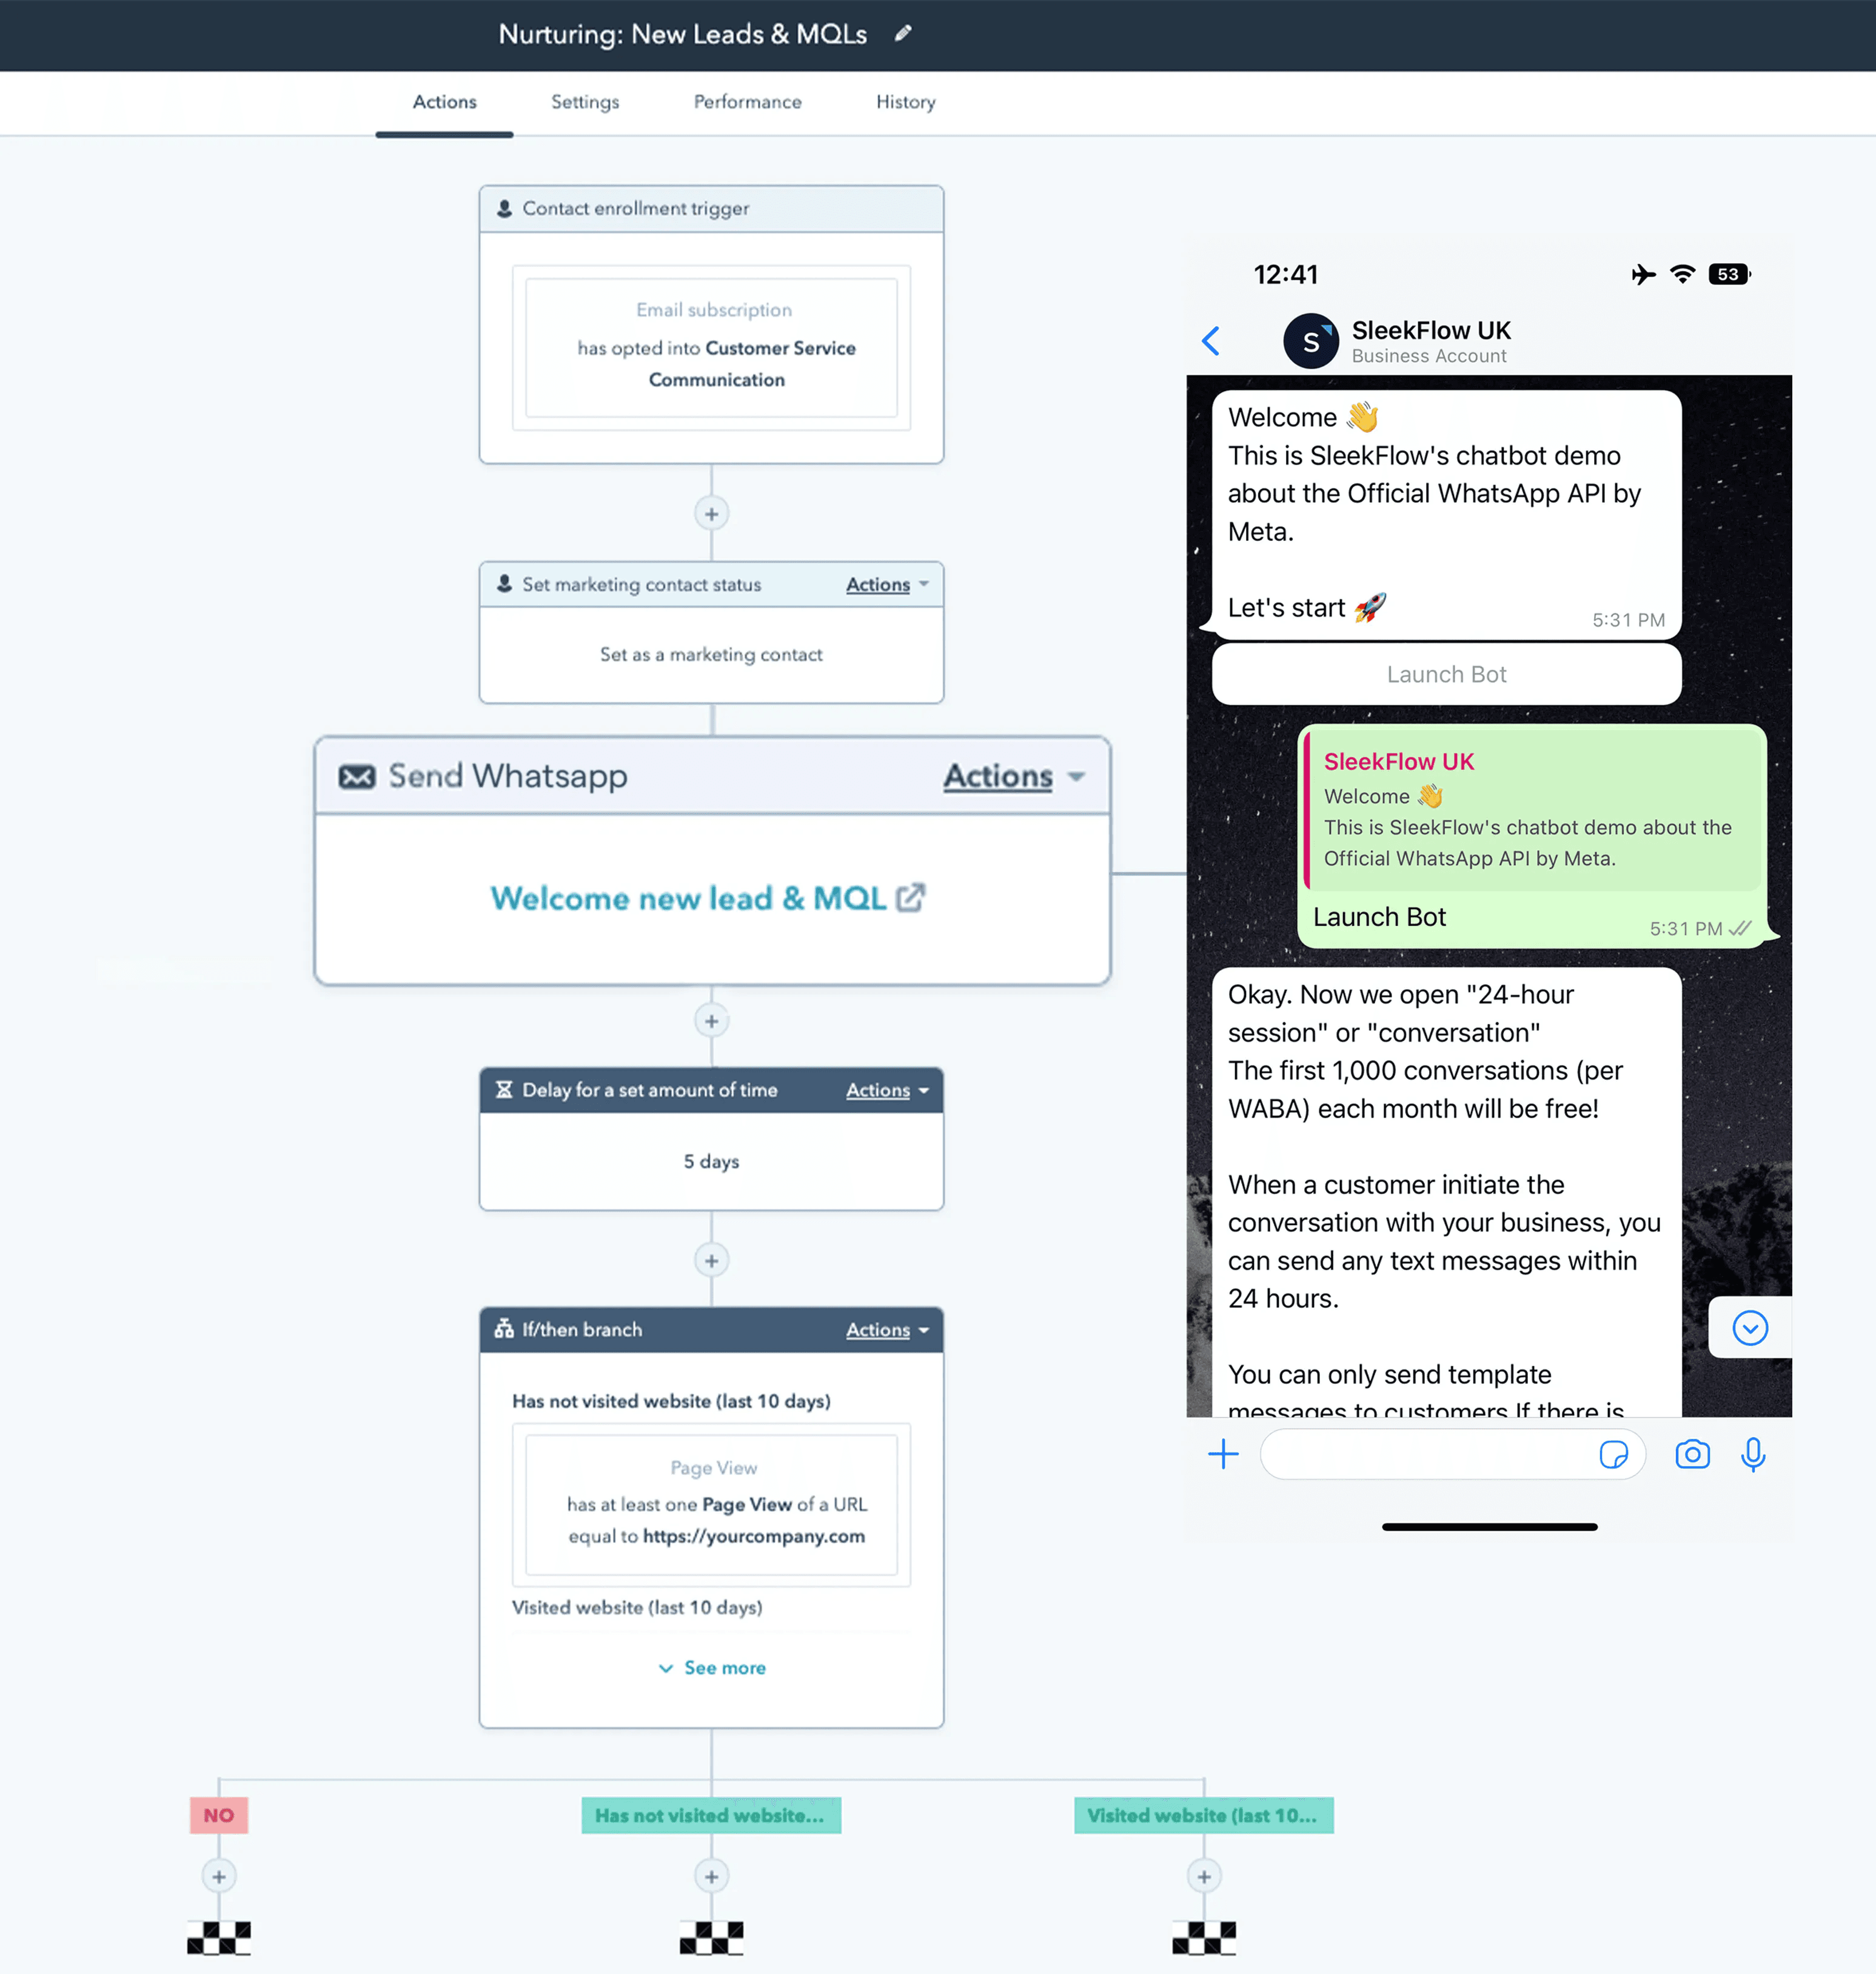Switch to the Settings tab
The image size is (1876, 1974).
(585, 101)
